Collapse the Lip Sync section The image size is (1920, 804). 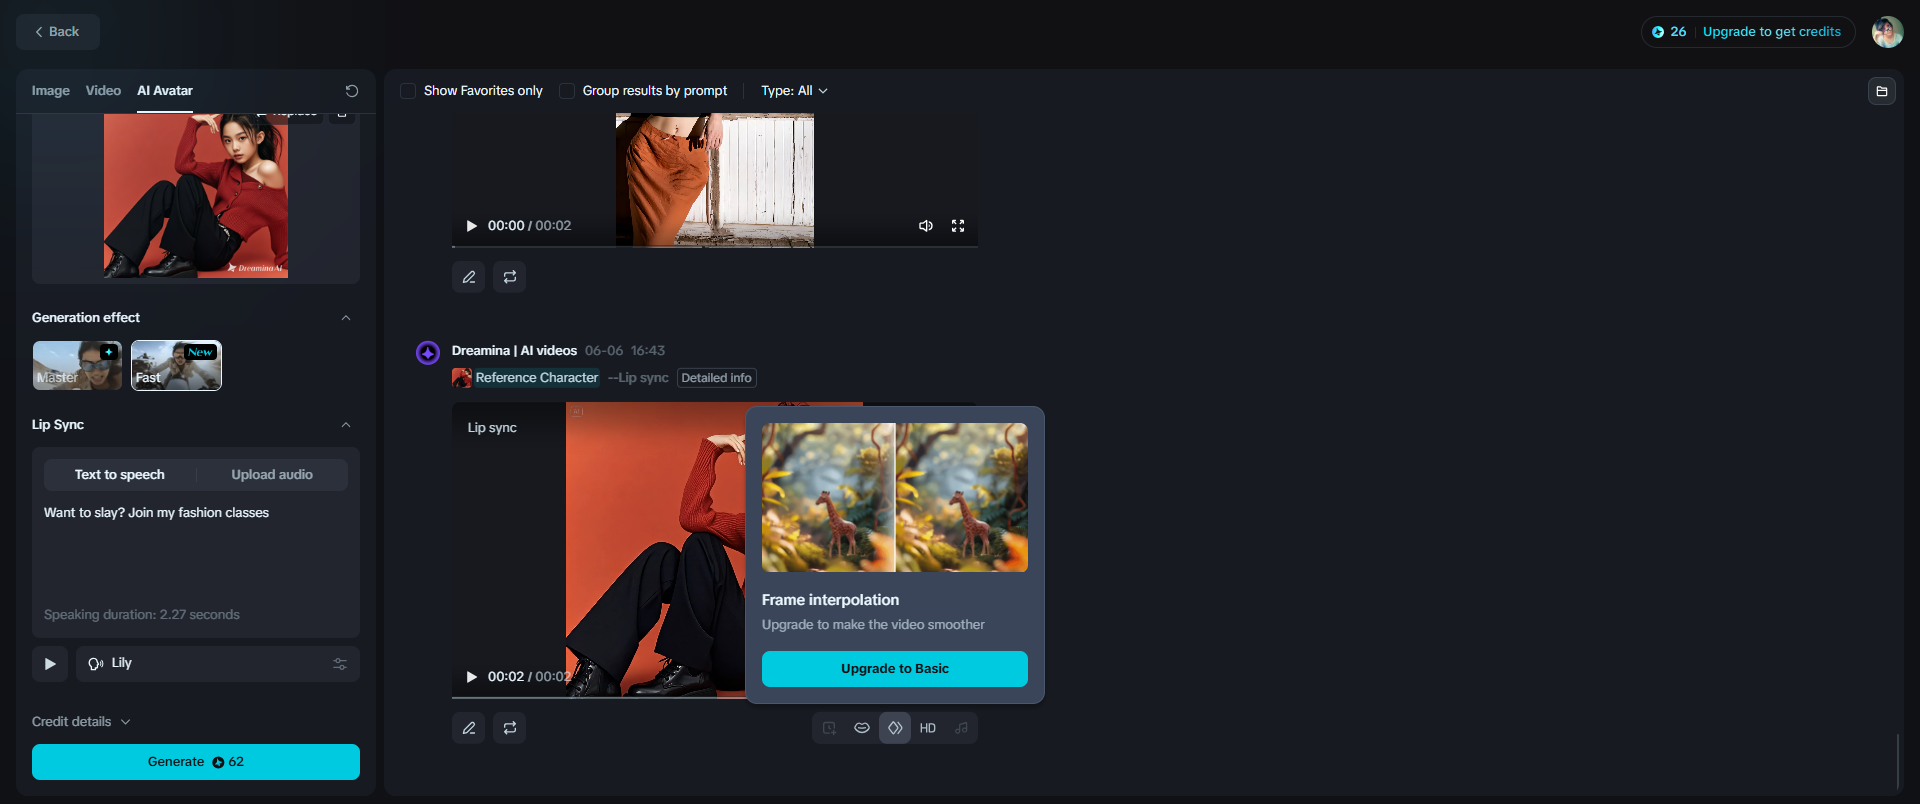(x=346, y=425)
